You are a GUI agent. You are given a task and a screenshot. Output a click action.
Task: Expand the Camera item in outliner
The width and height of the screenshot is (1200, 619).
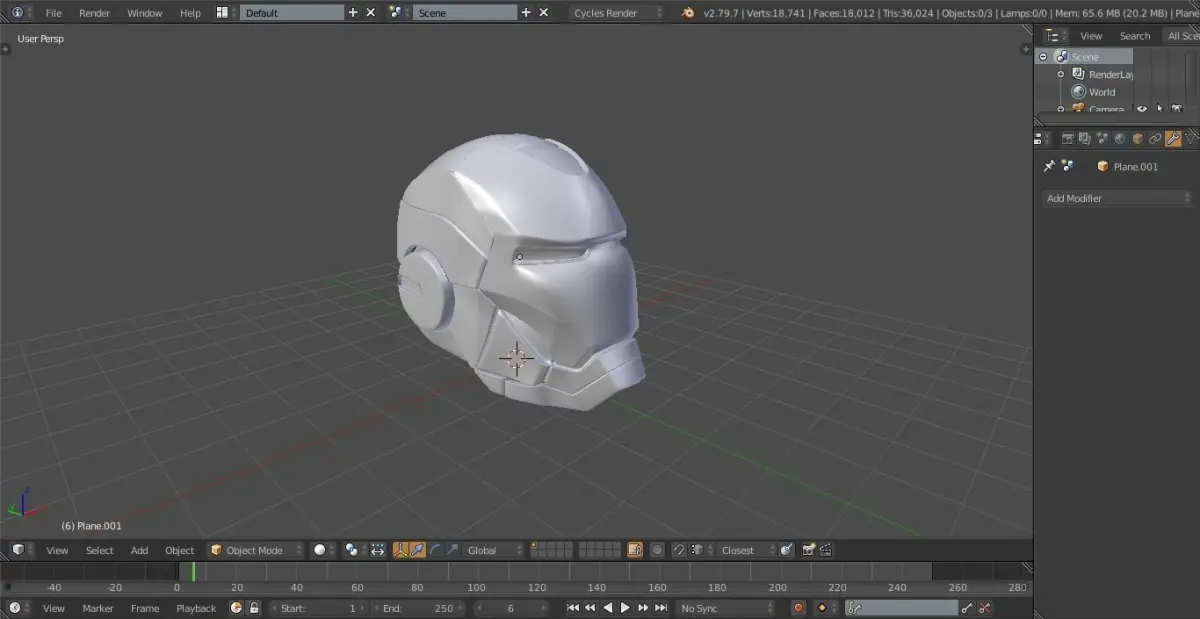click(1061, 109)
